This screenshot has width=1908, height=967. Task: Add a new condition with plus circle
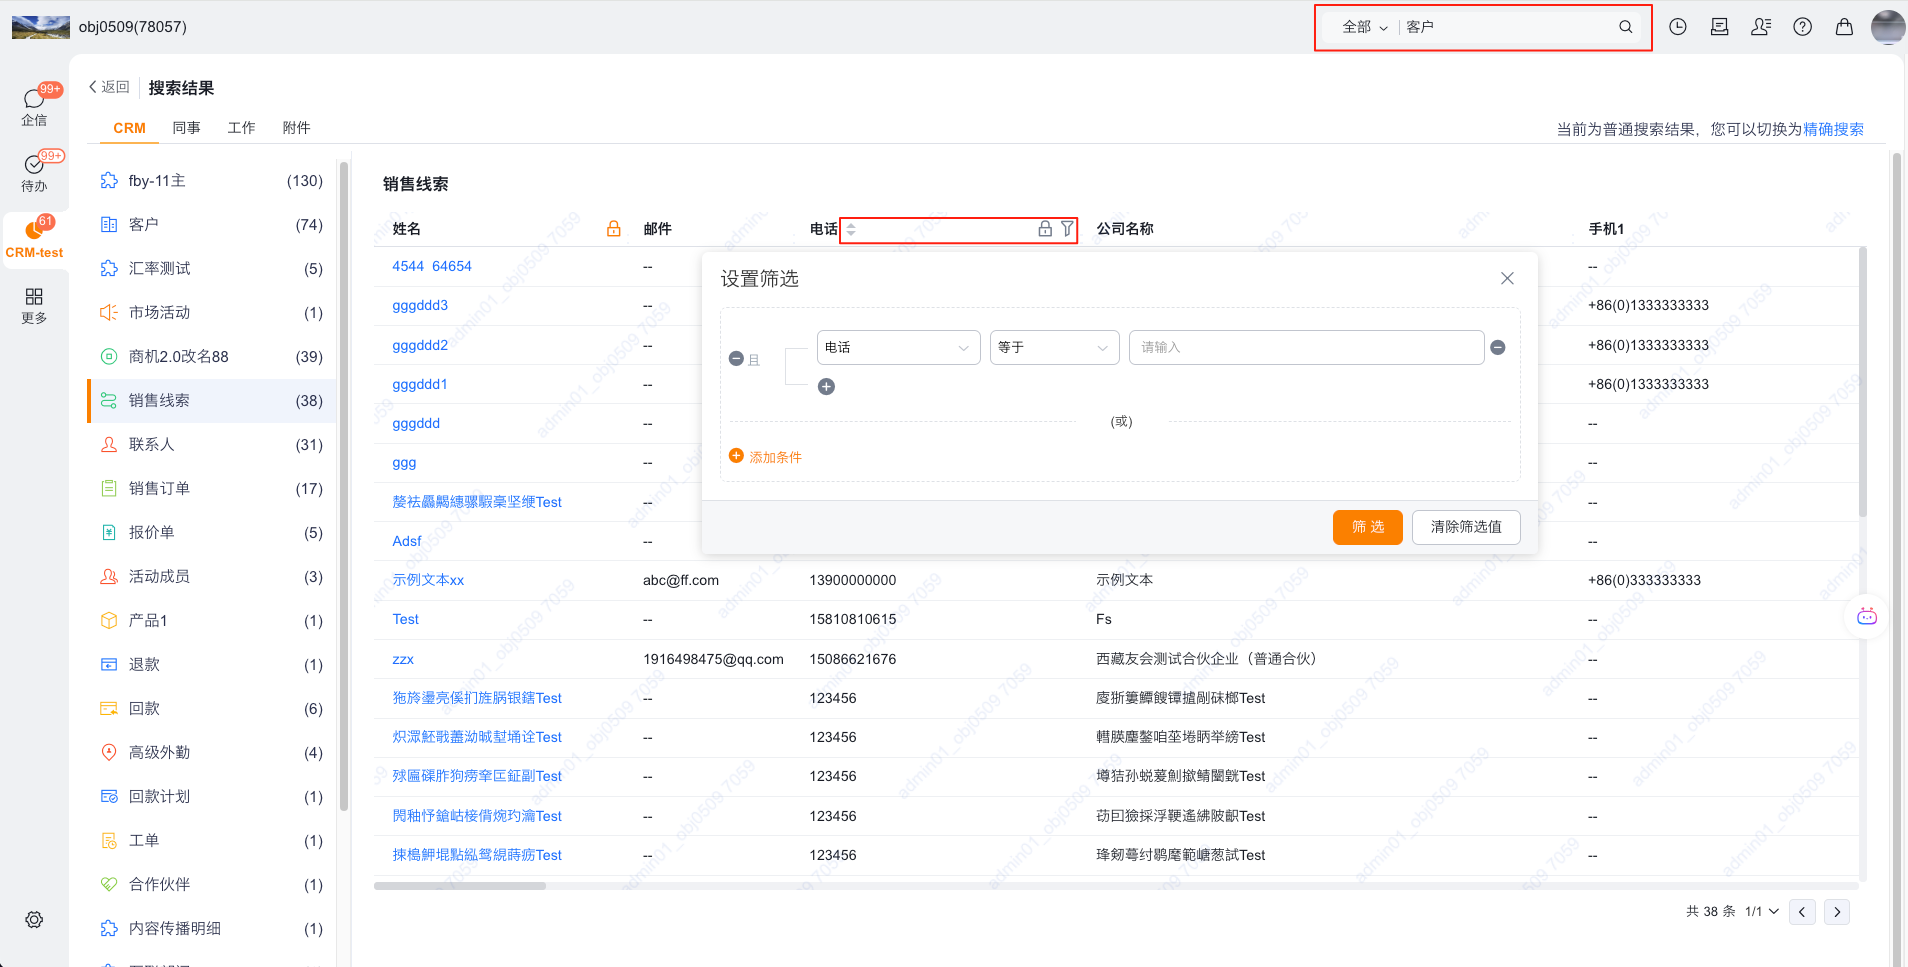click(826, 387)
